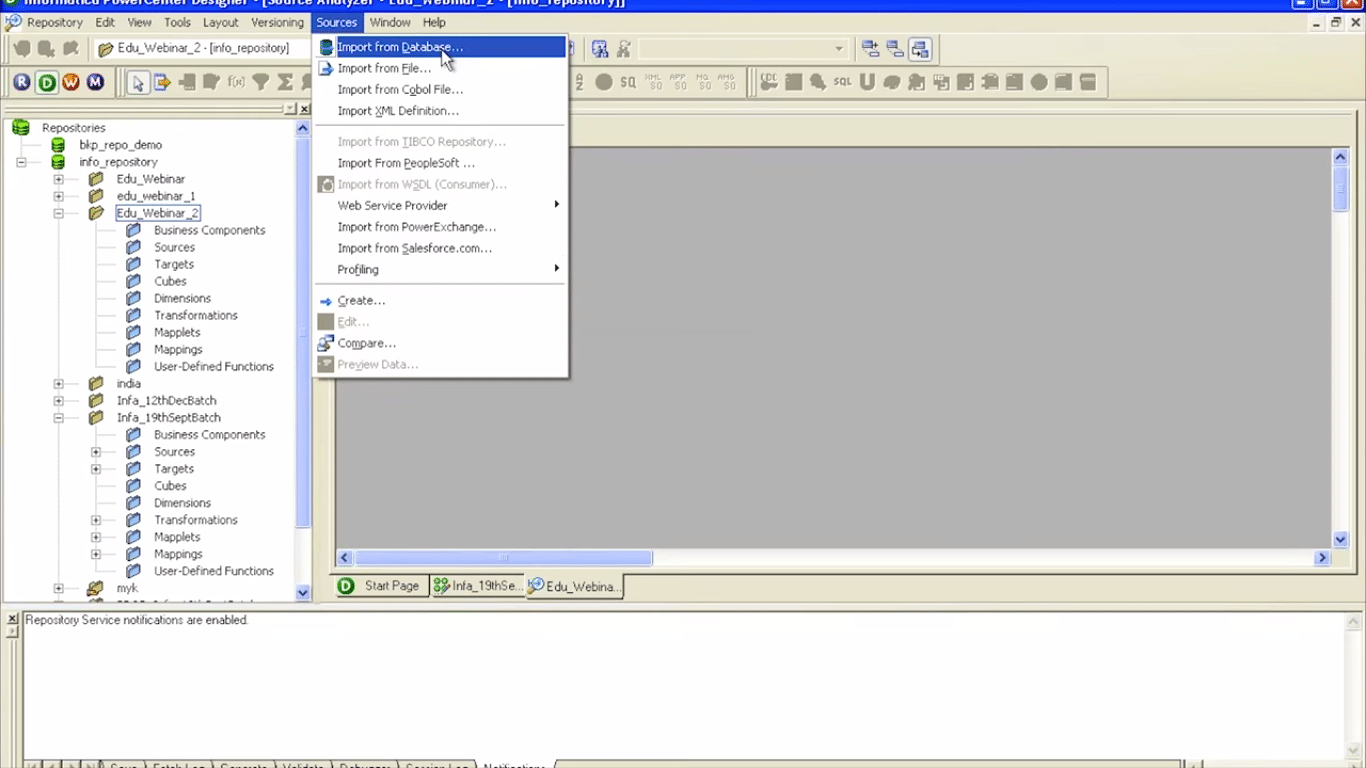Click the XML SQ toolbar icon
This screenshot has width=1366, height=768.
click(x=655, y=82)
